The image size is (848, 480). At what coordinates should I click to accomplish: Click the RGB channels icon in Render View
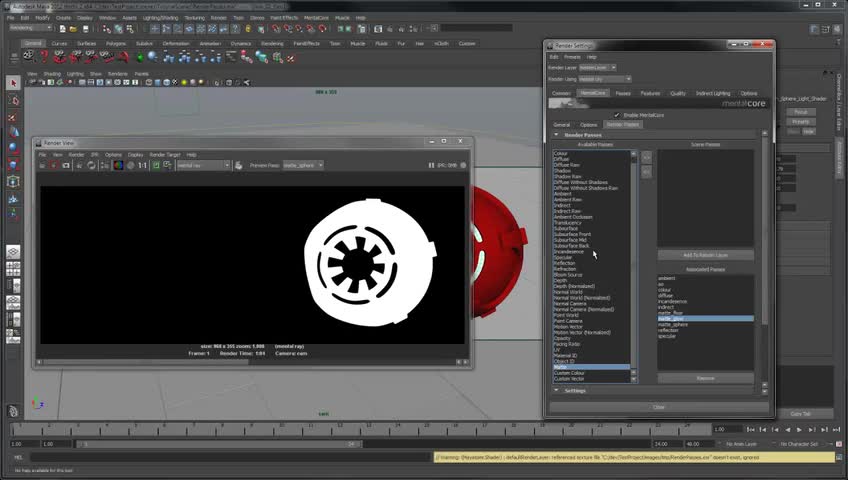click(x=118, y=165)
